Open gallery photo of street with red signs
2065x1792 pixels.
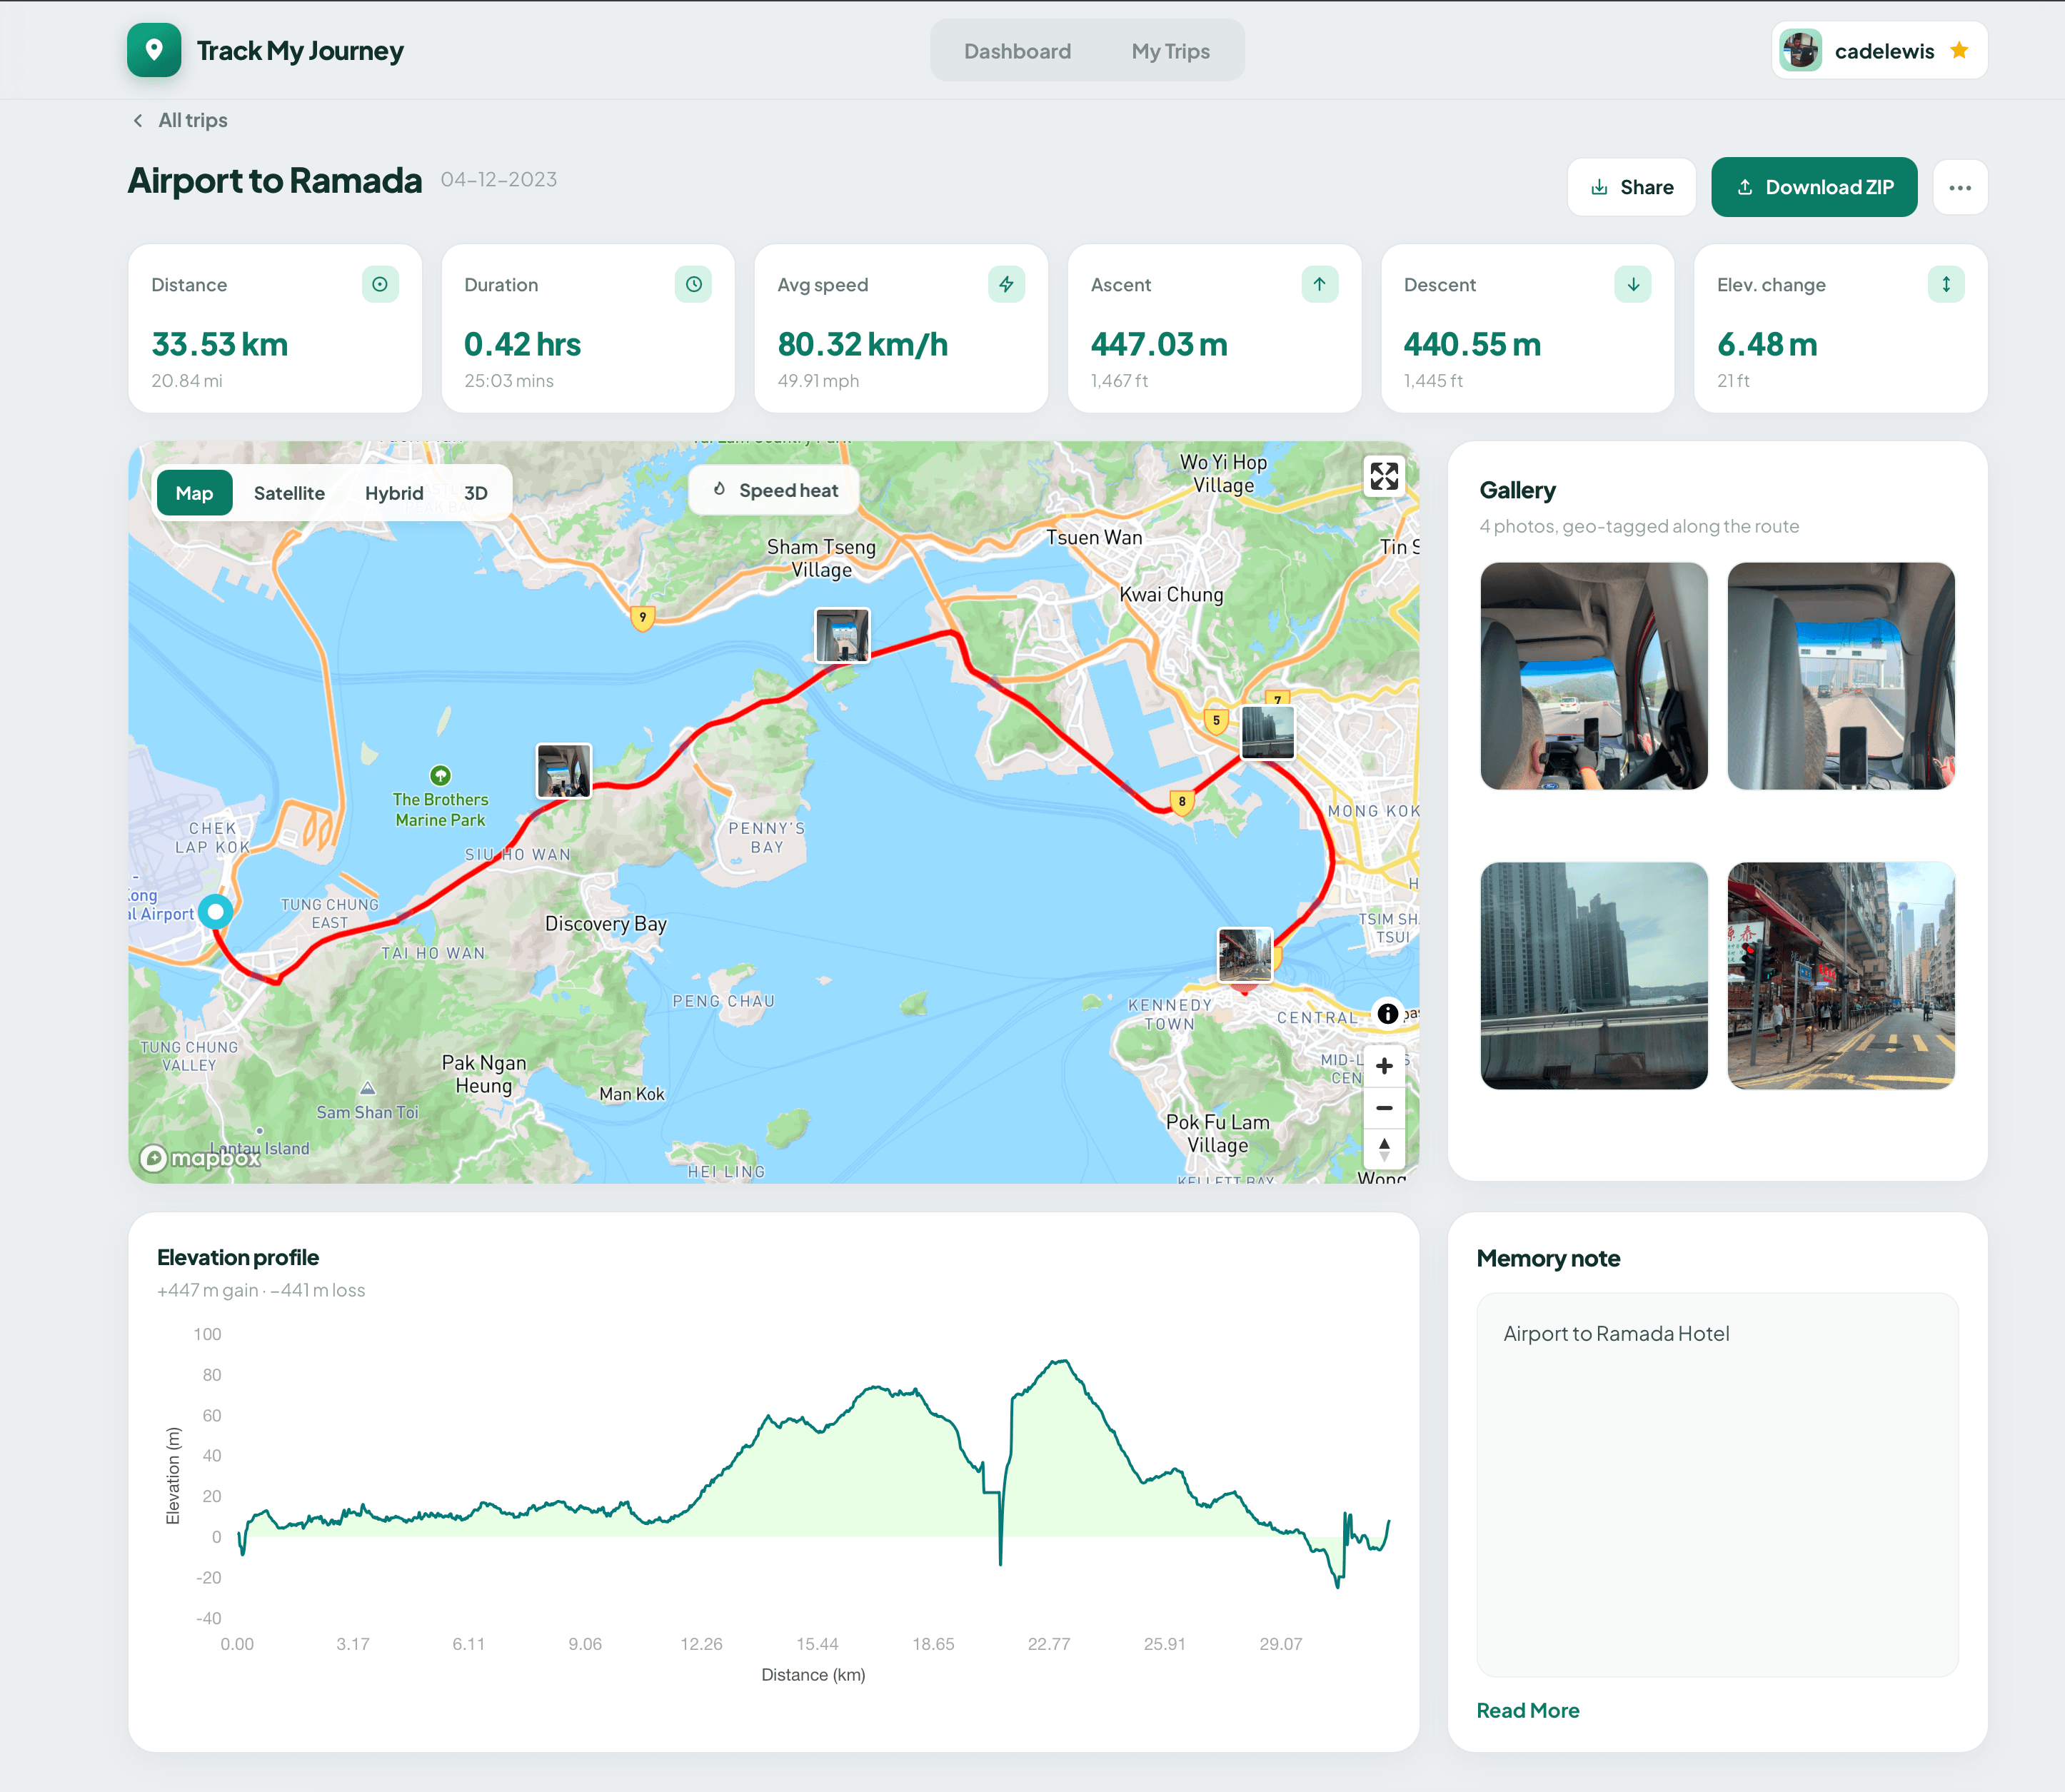pyautogui.click(x=1841, y=975)
